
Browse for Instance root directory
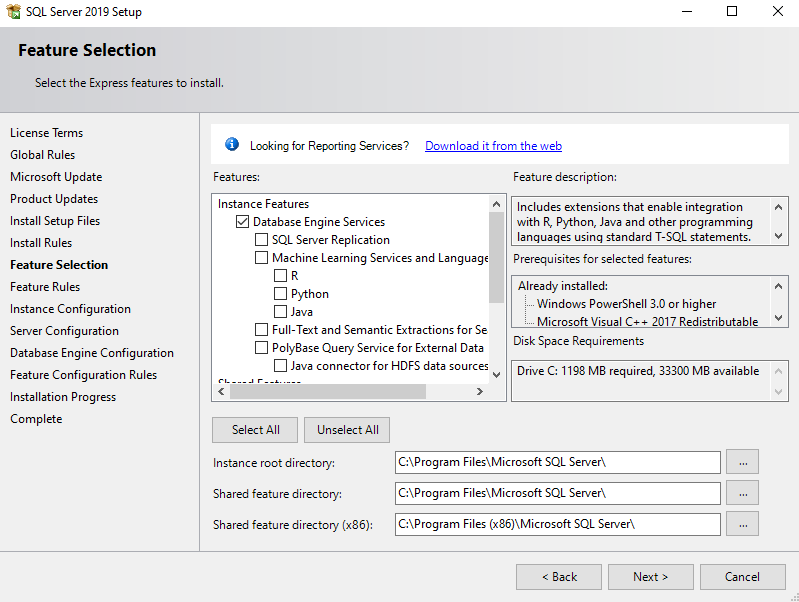pos(742,462)
